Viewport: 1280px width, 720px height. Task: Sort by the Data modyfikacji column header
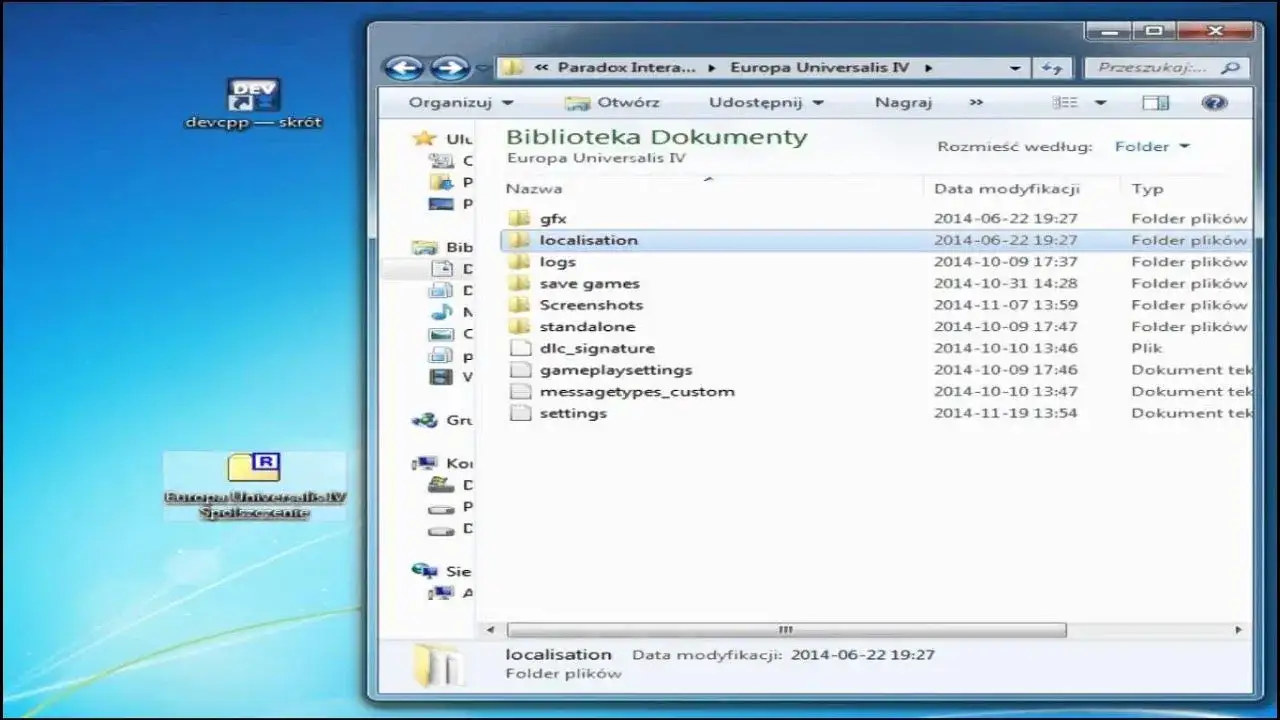tap(1006, 188)
